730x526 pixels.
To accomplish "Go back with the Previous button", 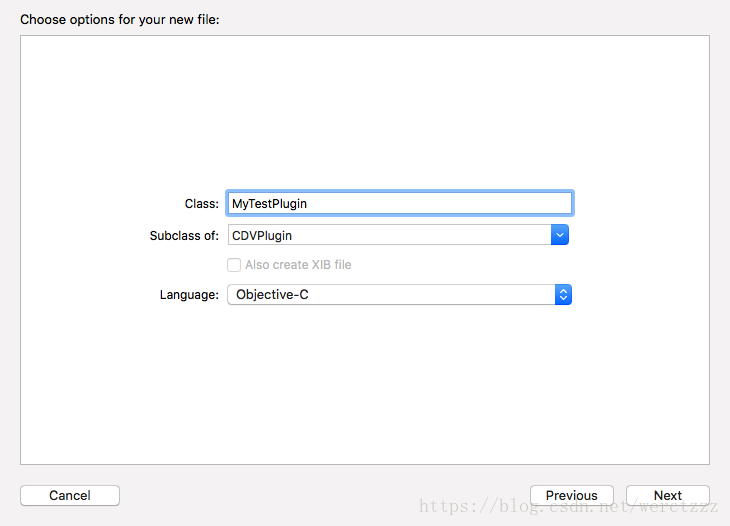I will [x=572, y=495].
